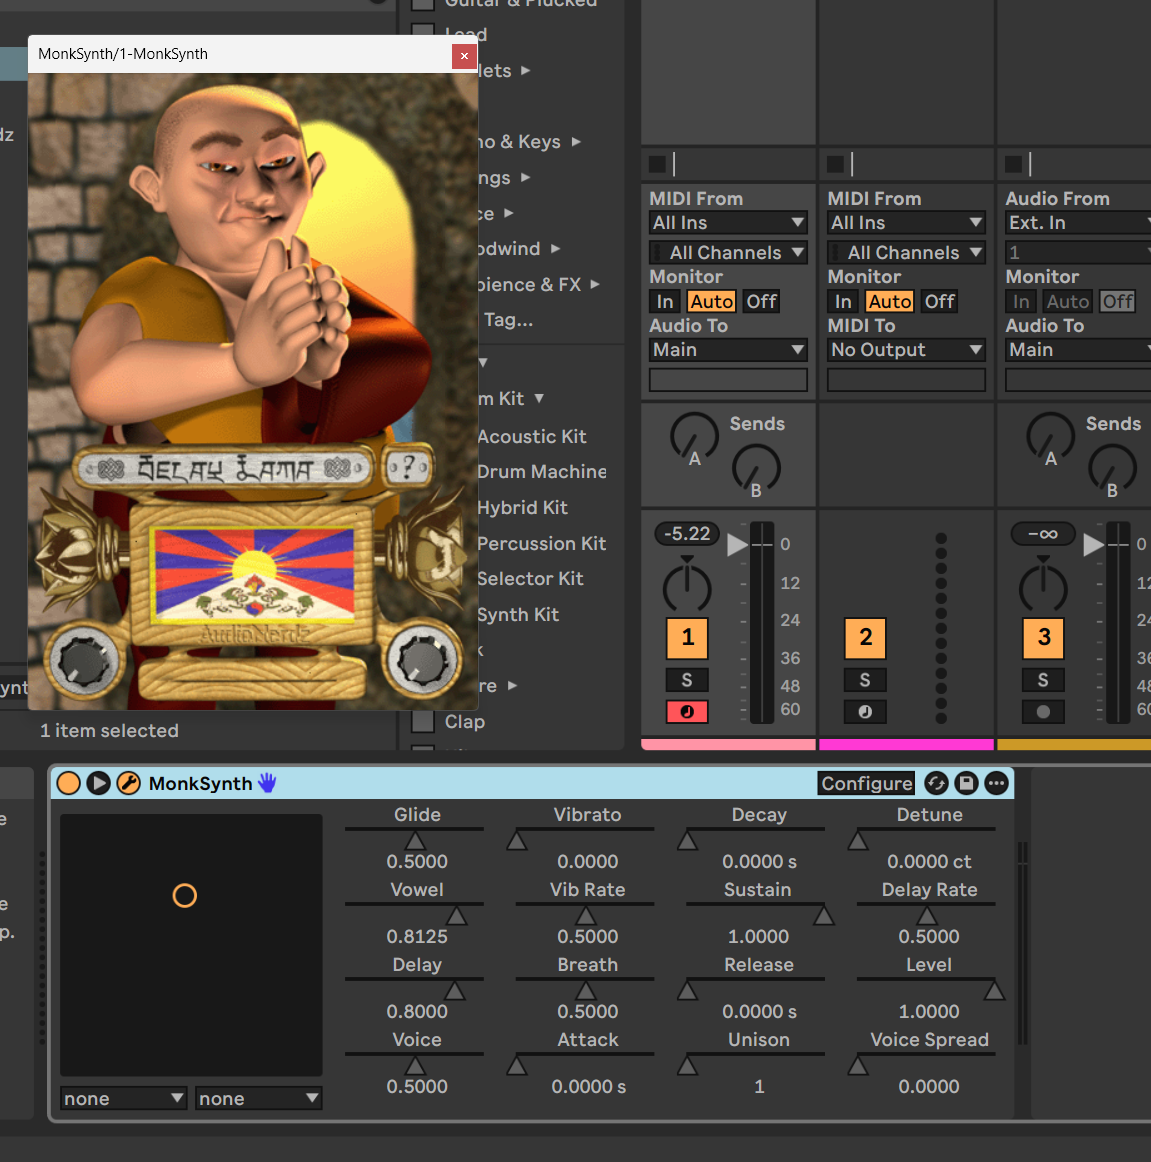Click the save preset icon on MonkSynth title bar

965,783
